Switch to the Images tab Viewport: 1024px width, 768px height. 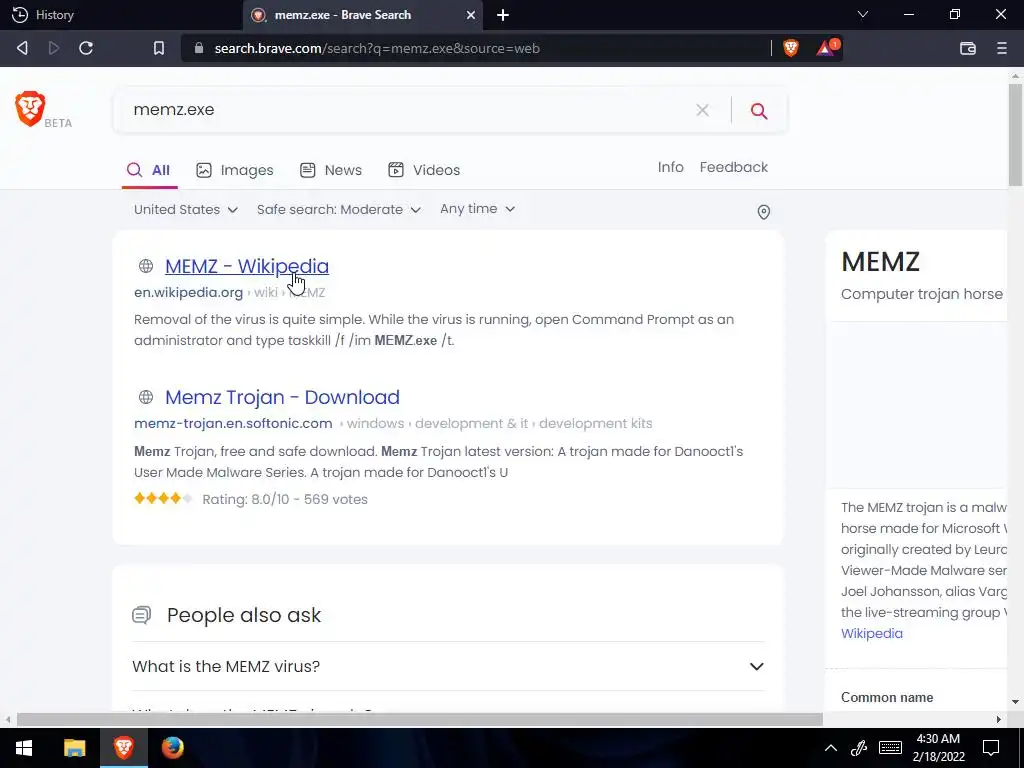click(234, 170)
